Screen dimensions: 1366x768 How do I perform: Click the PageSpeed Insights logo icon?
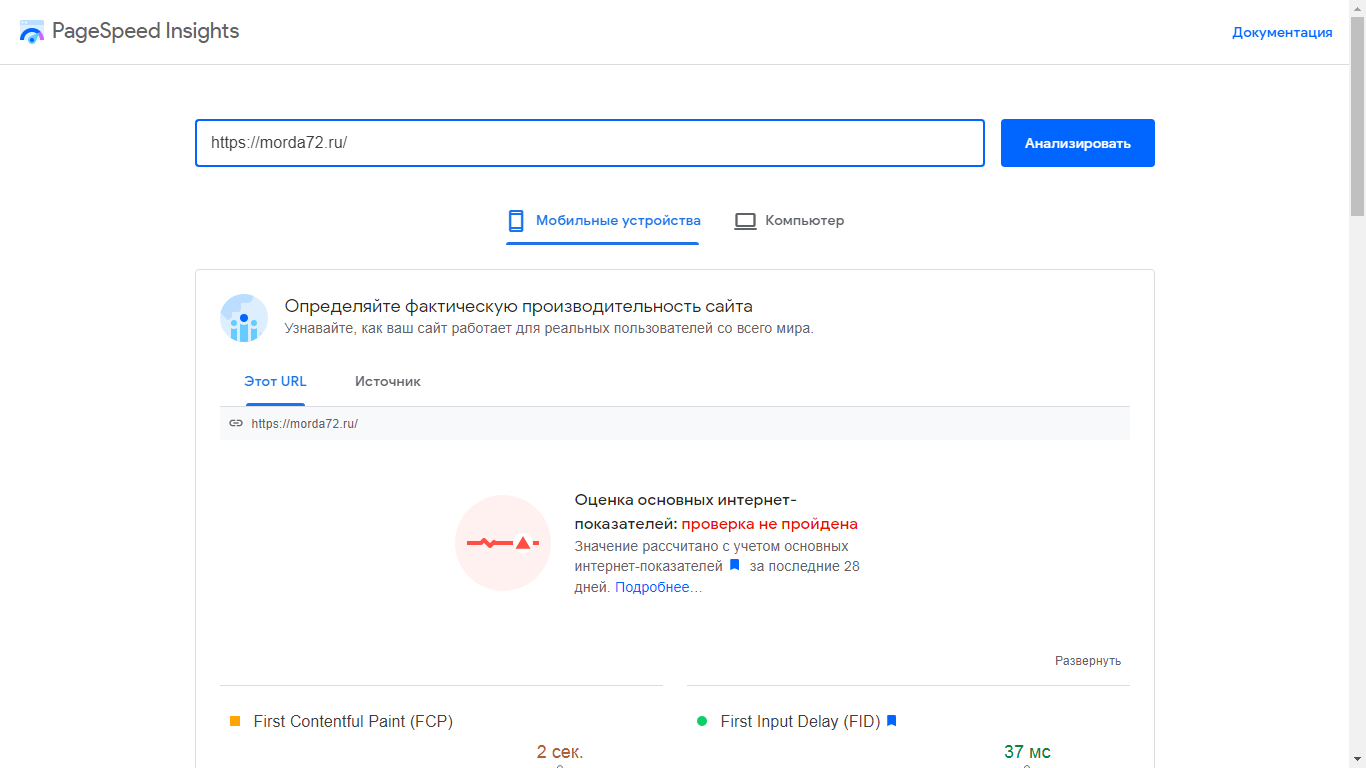[x=32, y=31]
